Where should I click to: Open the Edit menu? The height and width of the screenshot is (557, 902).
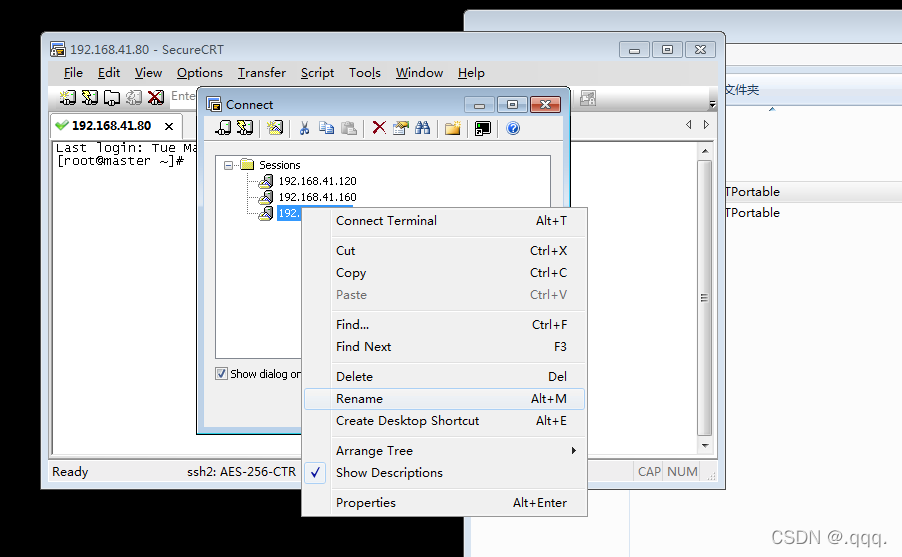pos(109,73)
